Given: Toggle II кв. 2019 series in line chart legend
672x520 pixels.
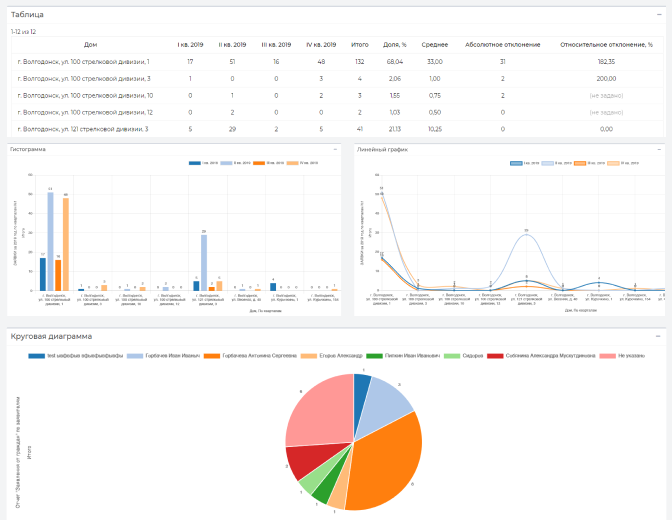Looking at the screenshot, I should click(x=557, y=163).
